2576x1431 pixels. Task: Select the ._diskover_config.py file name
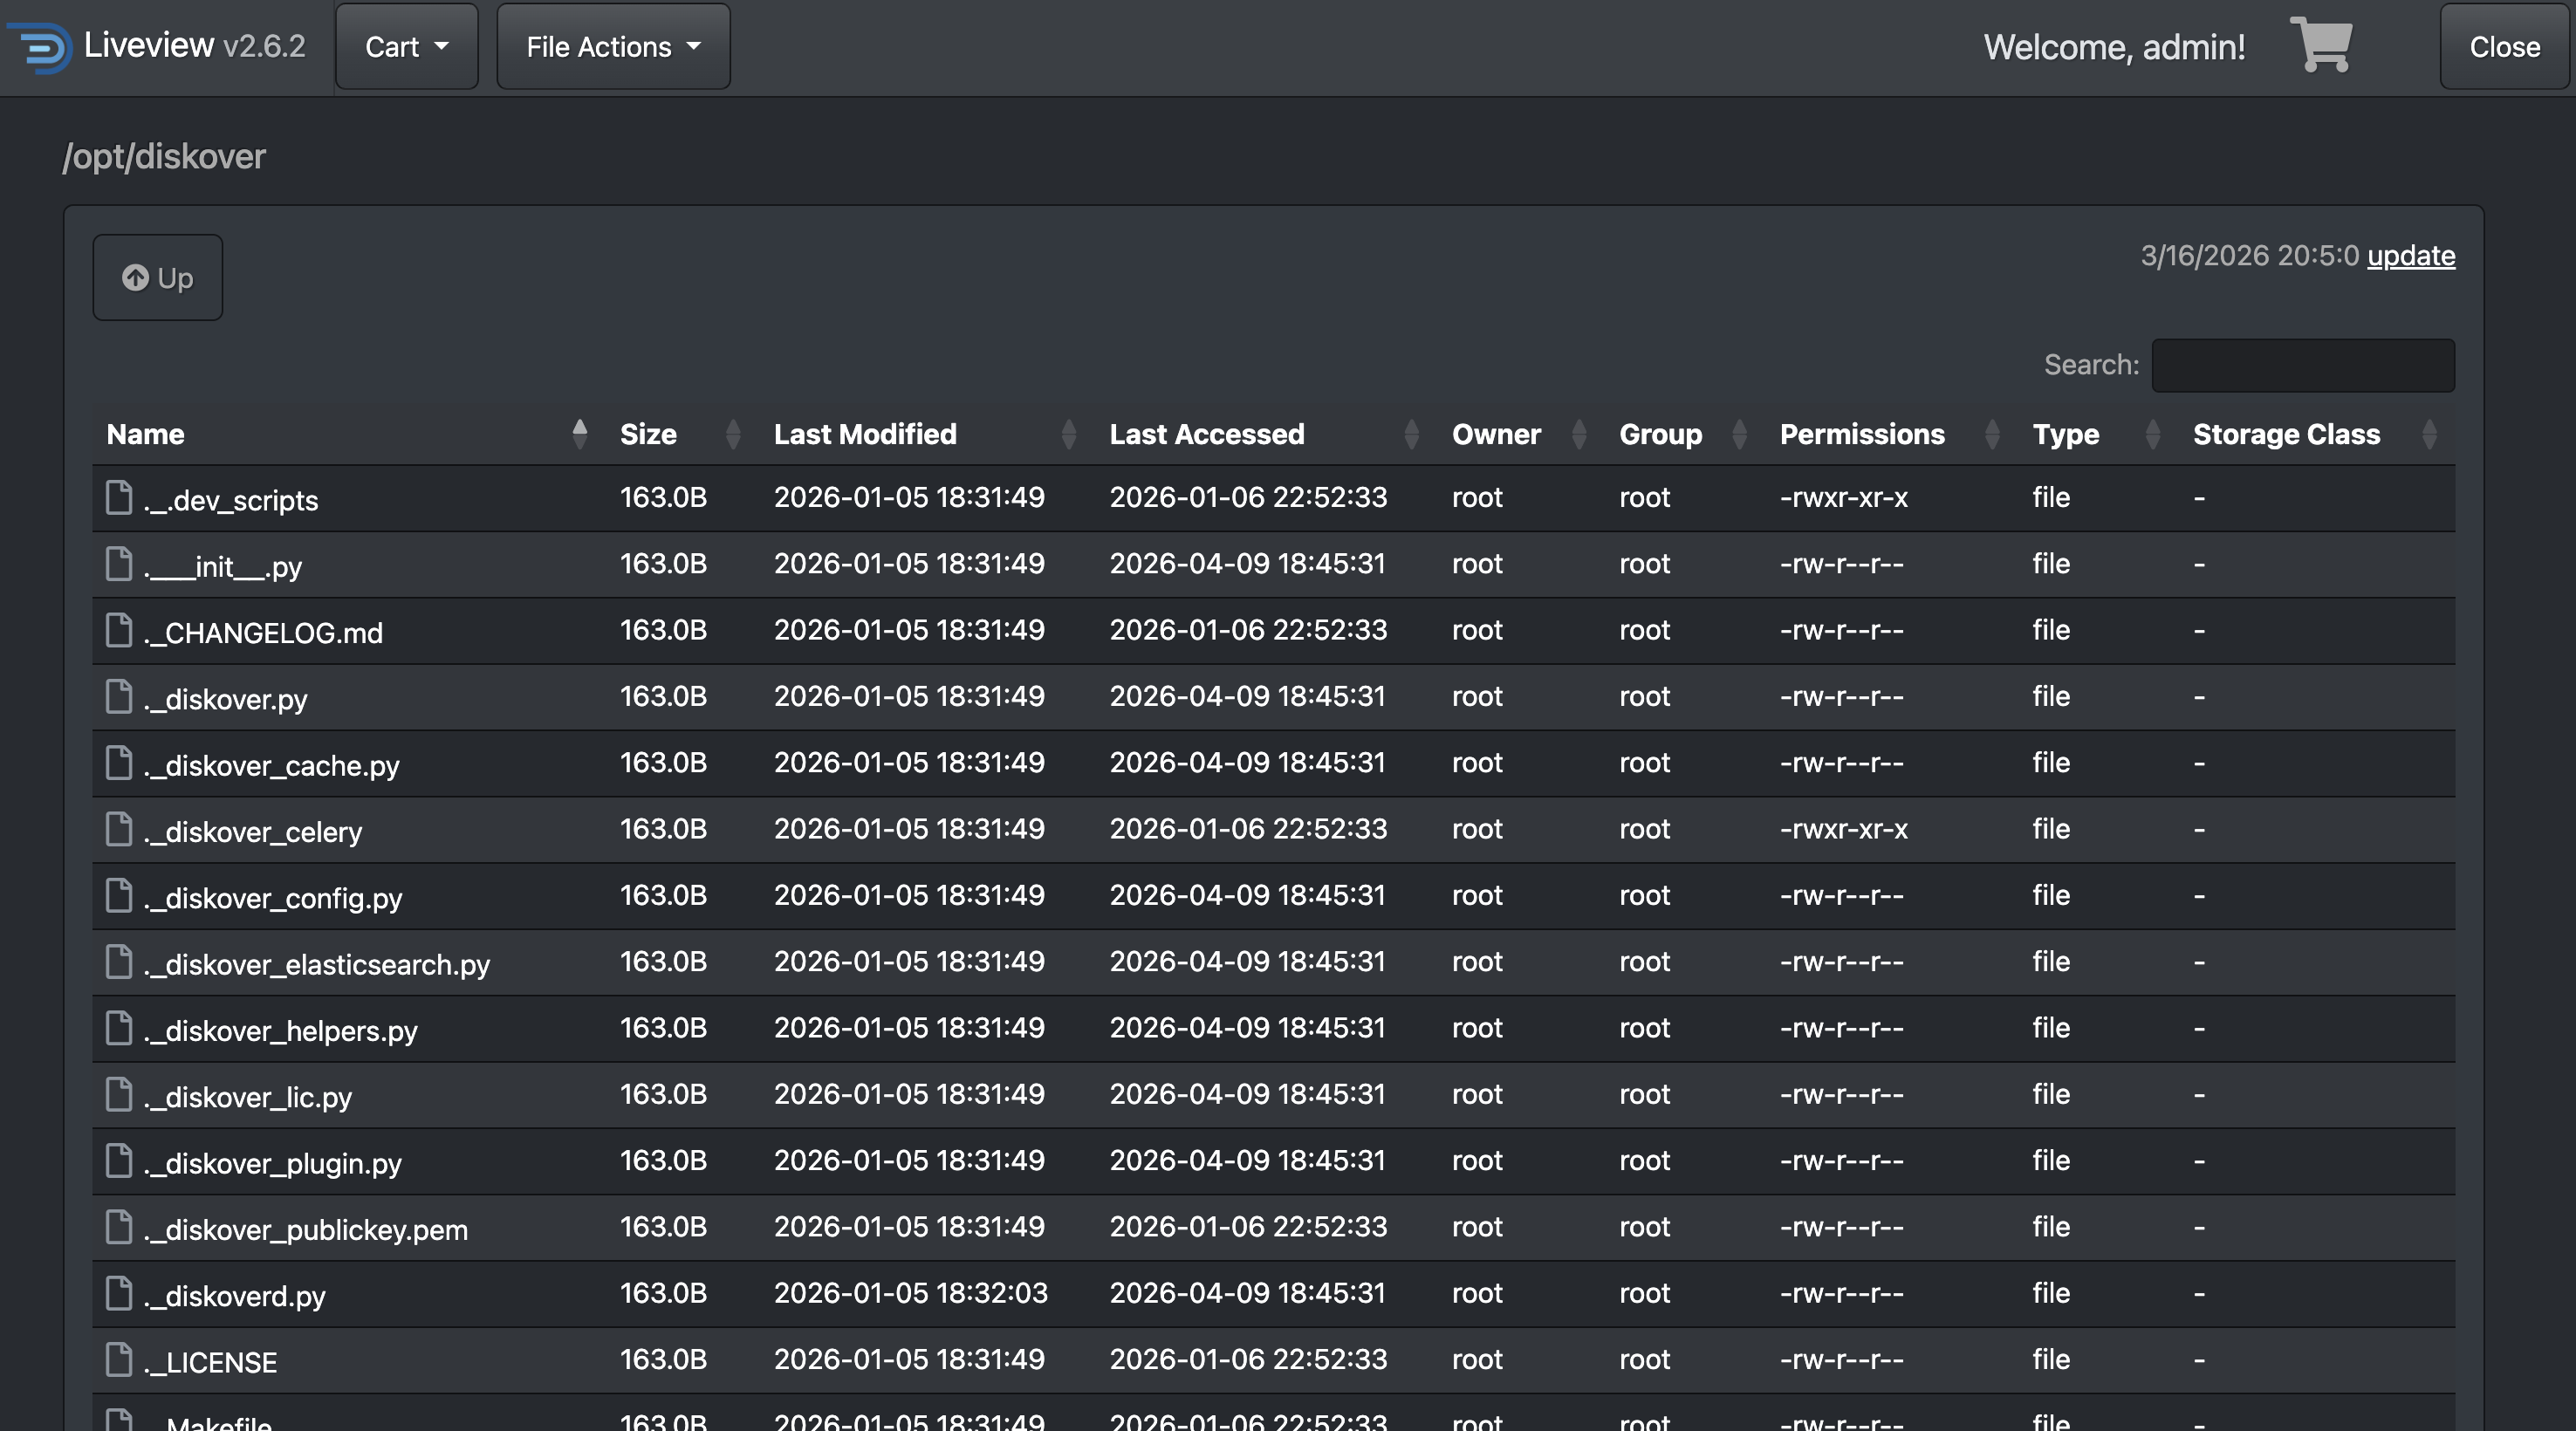tap(273, 898)
